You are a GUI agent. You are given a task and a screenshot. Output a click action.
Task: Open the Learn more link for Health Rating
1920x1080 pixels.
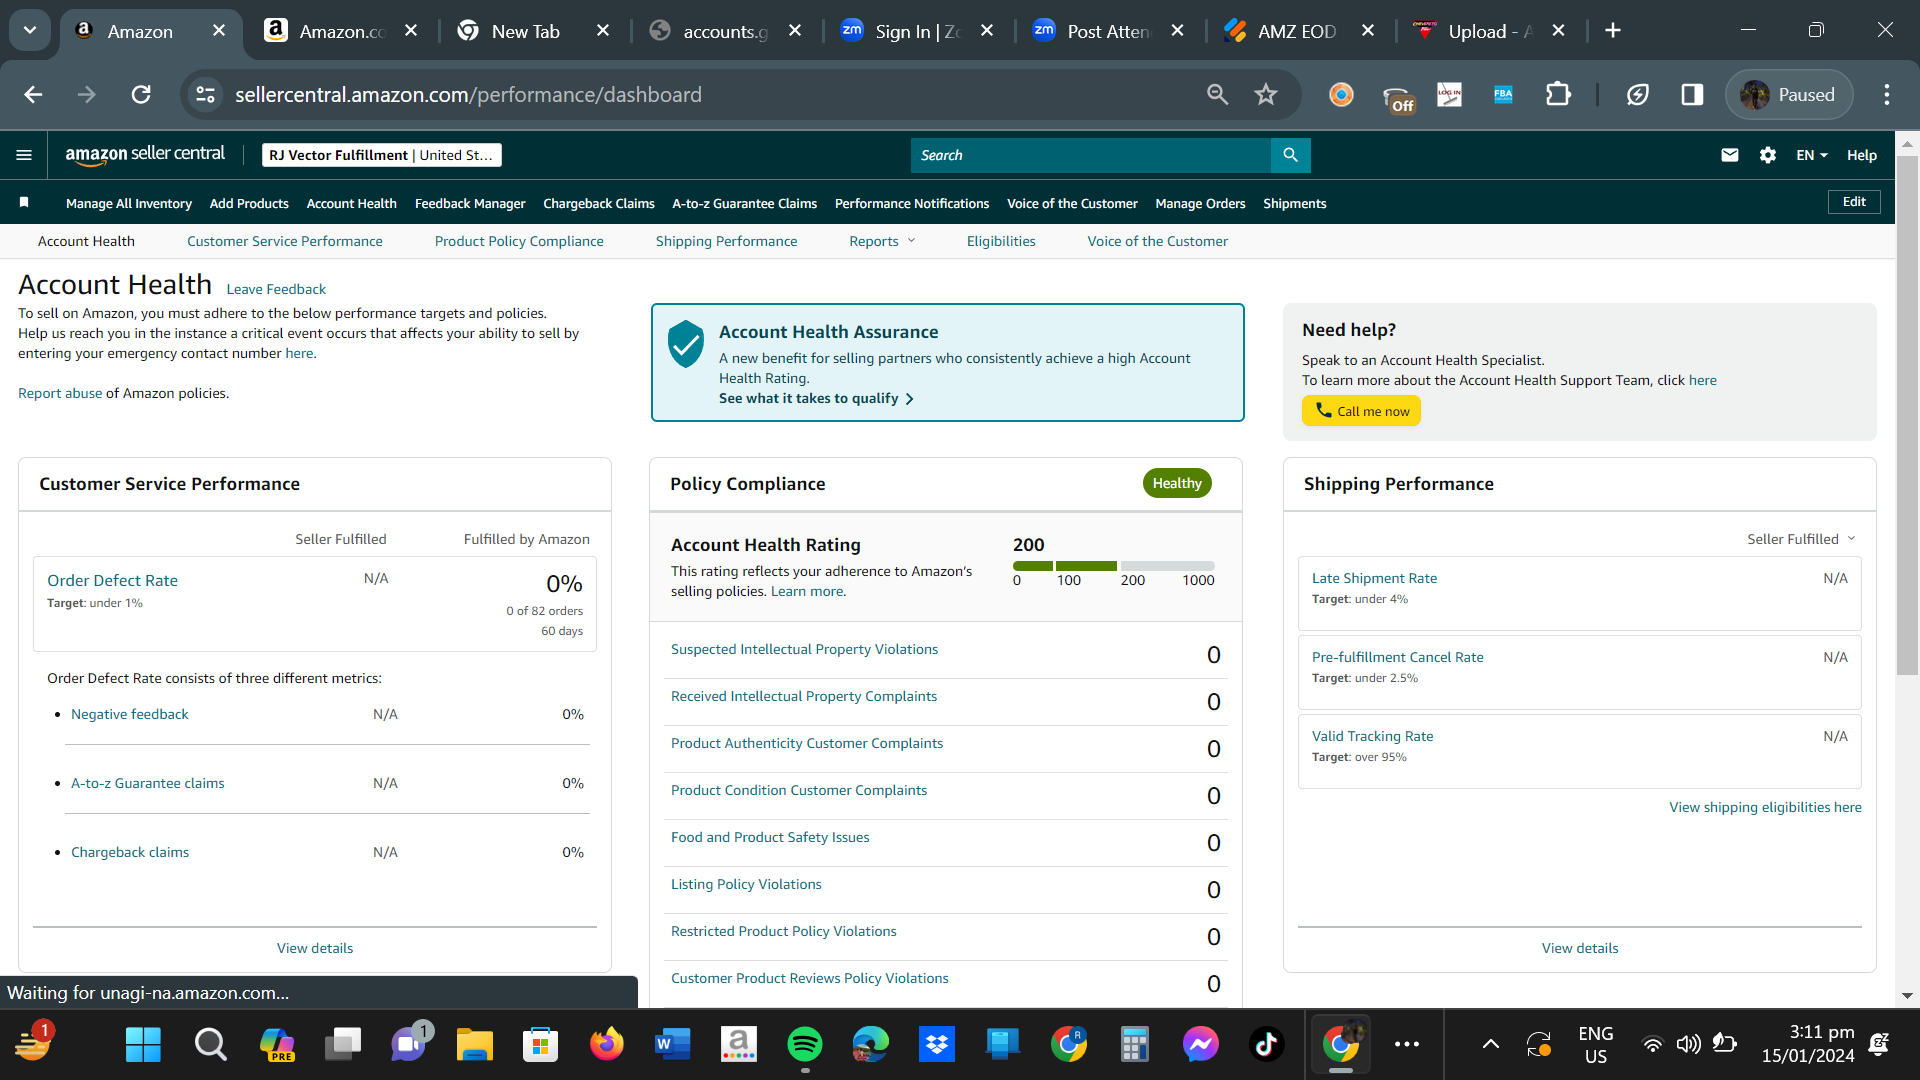tap(807, 591)
